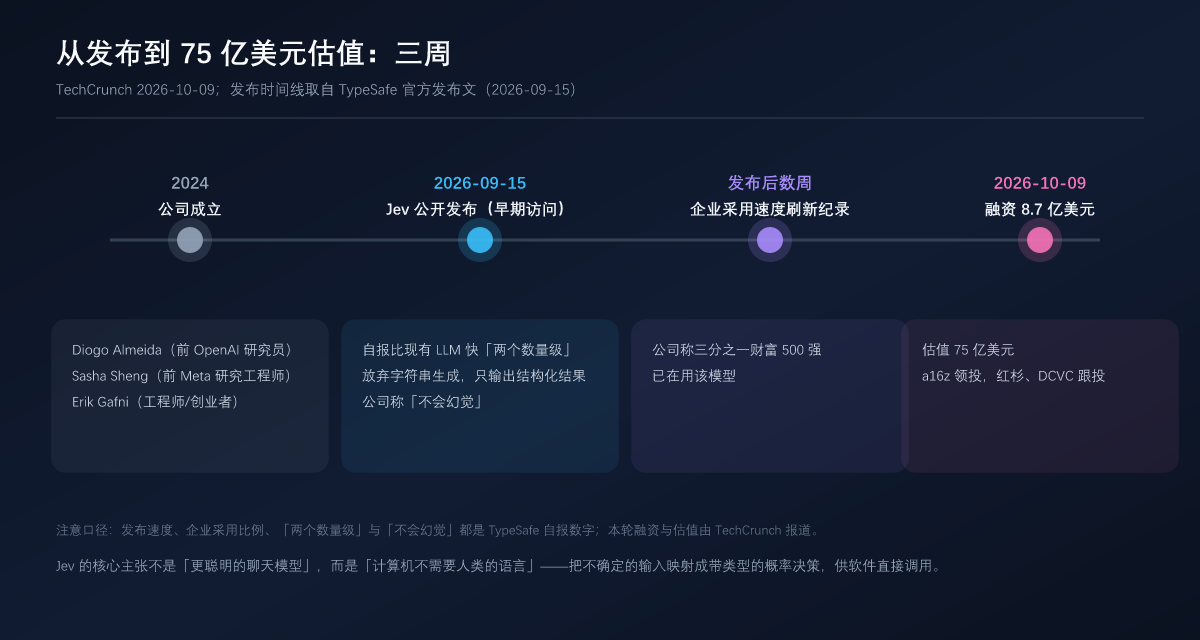Select the title 从发布到 75 亿美元估值：三周

(x=254, y=53)
